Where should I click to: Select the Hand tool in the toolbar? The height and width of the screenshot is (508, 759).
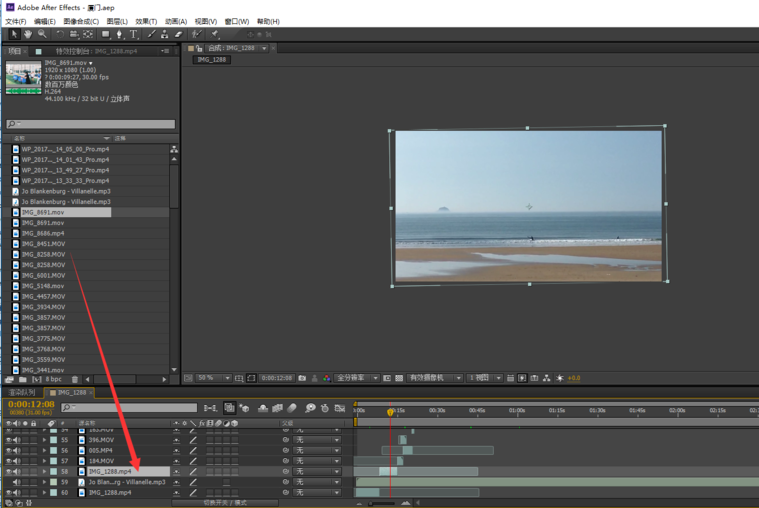28,34
